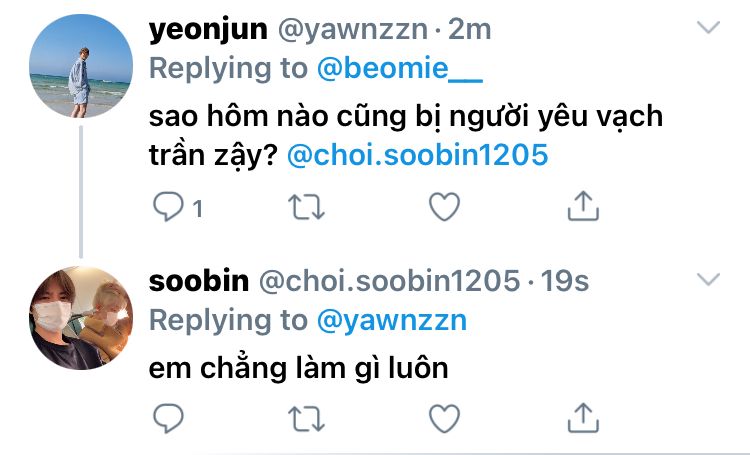View soobin's masked profile picture
This screenshot has height=455, width=750.
[x=81, y=318]
